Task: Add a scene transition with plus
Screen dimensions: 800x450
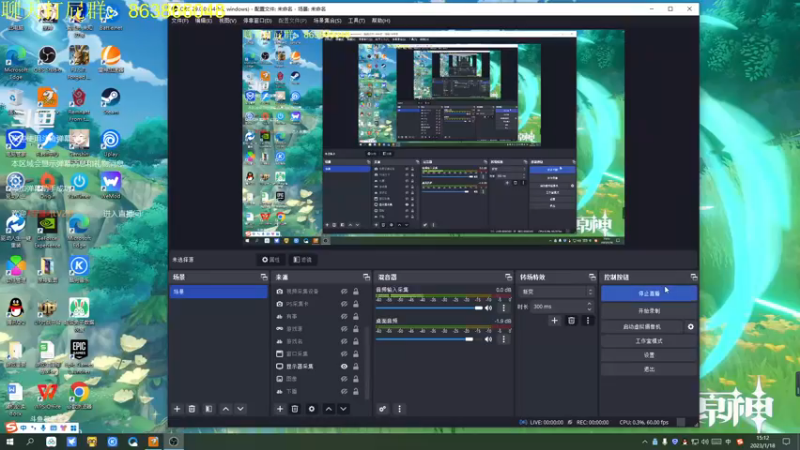Action: coord(555,320)
